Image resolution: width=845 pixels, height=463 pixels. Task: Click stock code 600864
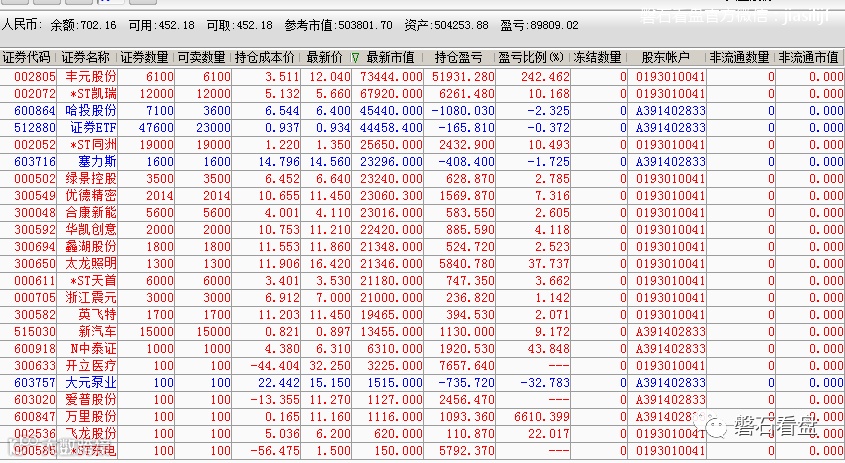[35, 110]
